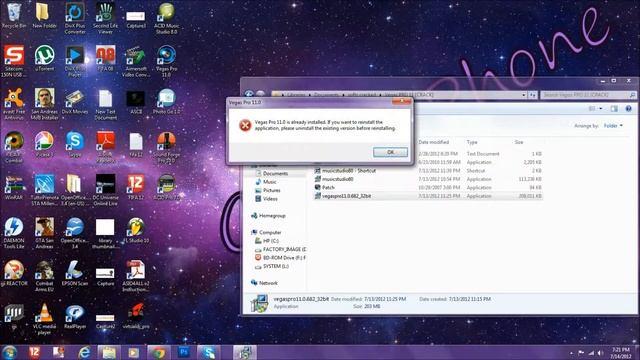This screenshot has width=640, height=360.
Task: Open Documents in Explorer's navigation pane
Action: tap(275, 173)
